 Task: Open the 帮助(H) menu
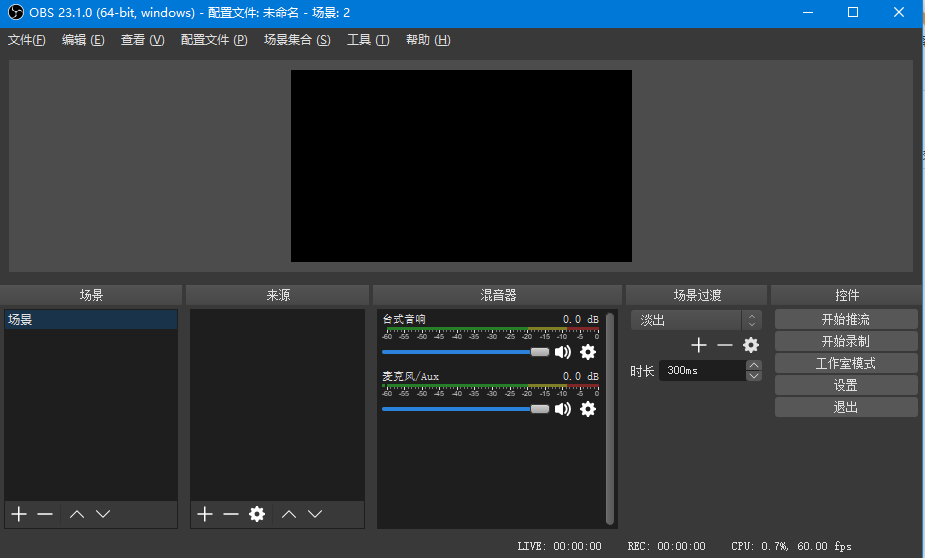click(428, 40)
